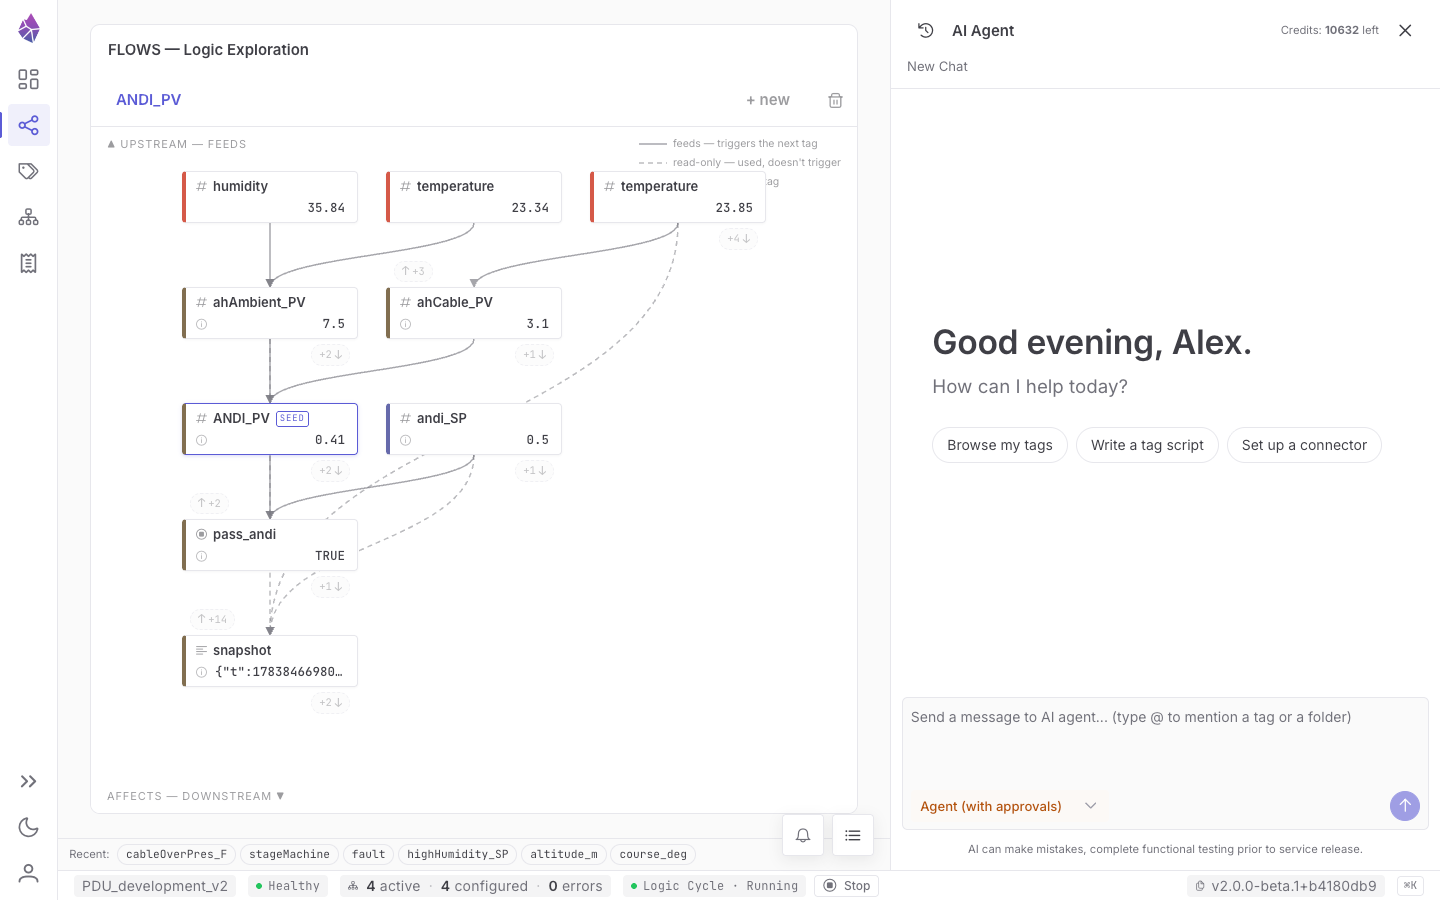The height and width of the screenshot is (900, 1440).
Task: Open recent tag fault
Action: click(368, 854)
